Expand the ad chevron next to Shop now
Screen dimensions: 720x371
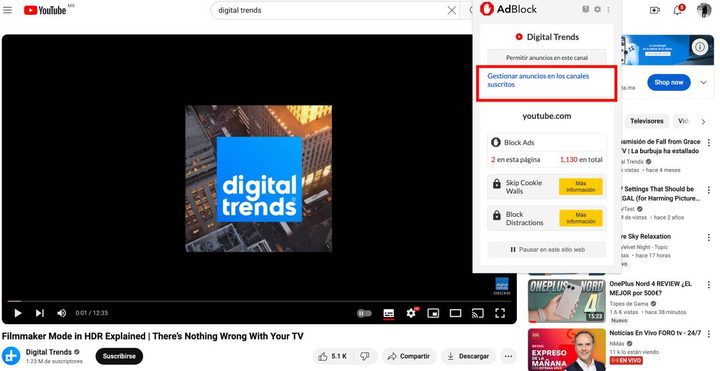[703, 83]
